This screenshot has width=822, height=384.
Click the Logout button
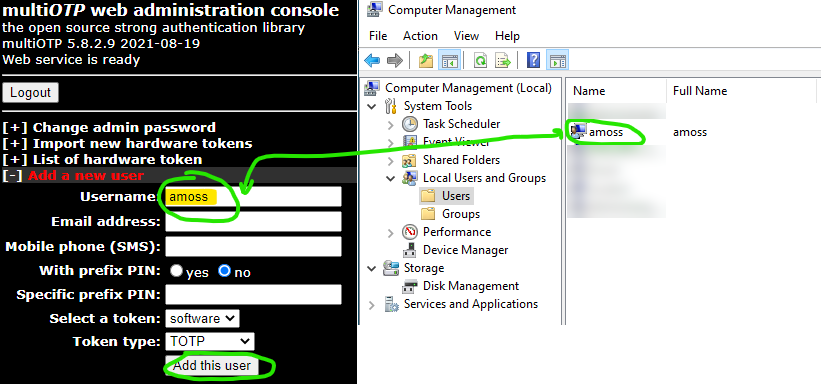pos(30,93)
